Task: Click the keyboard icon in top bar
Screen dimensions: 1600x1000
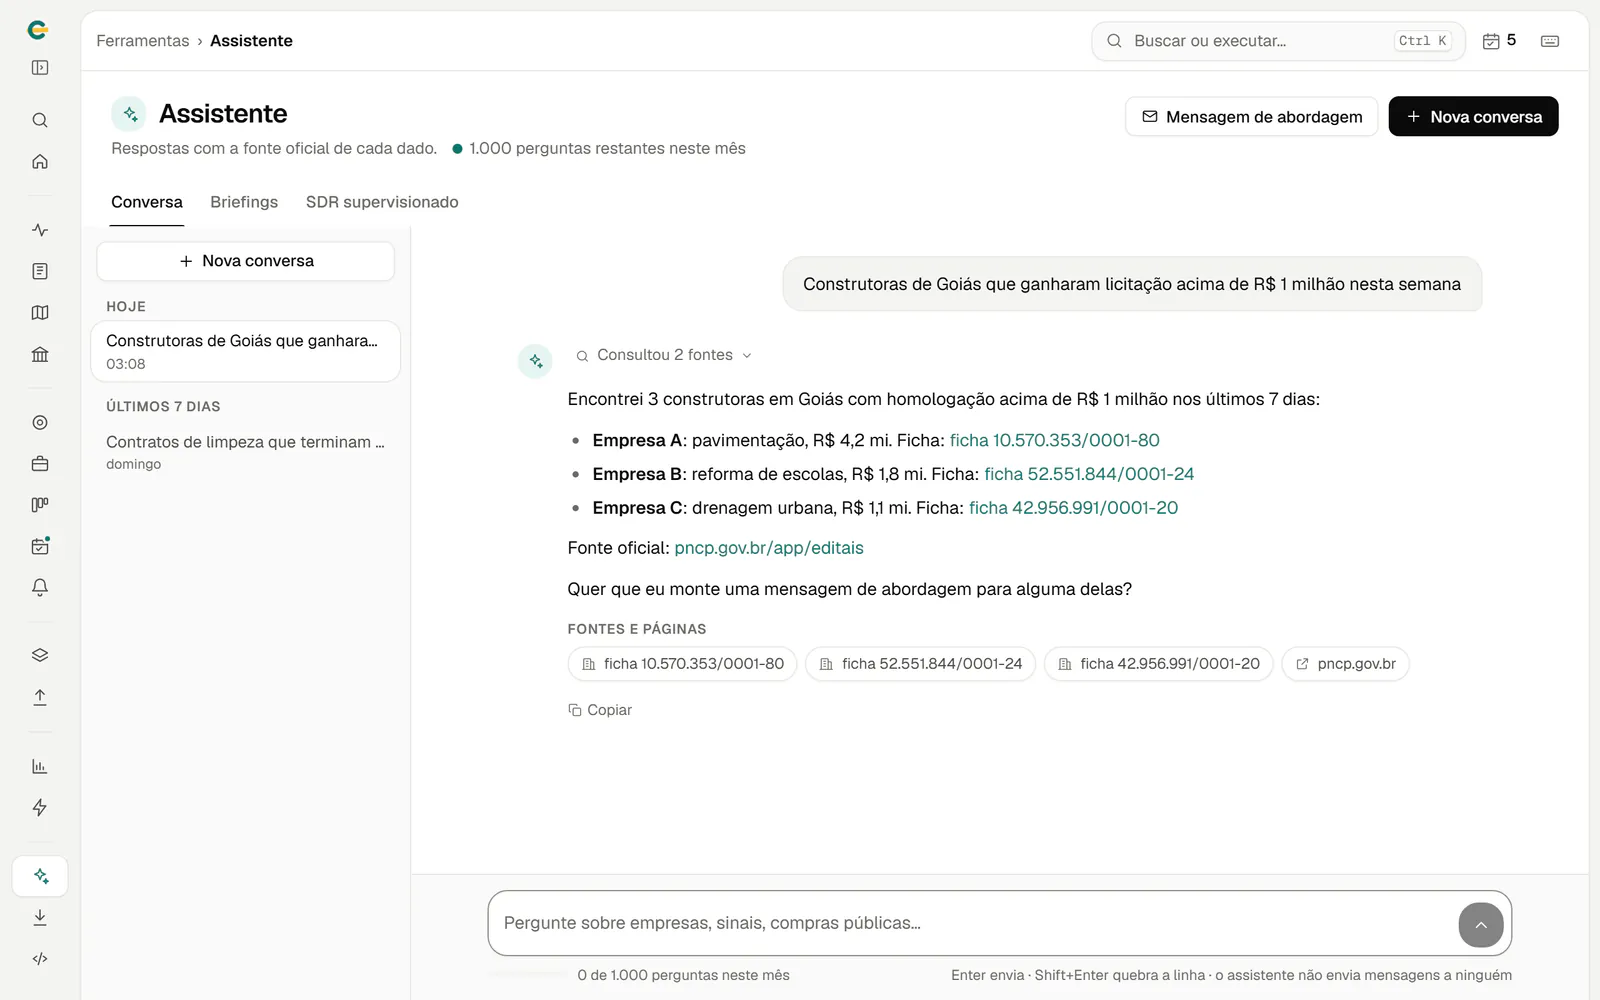Action: coord(1550,41)
